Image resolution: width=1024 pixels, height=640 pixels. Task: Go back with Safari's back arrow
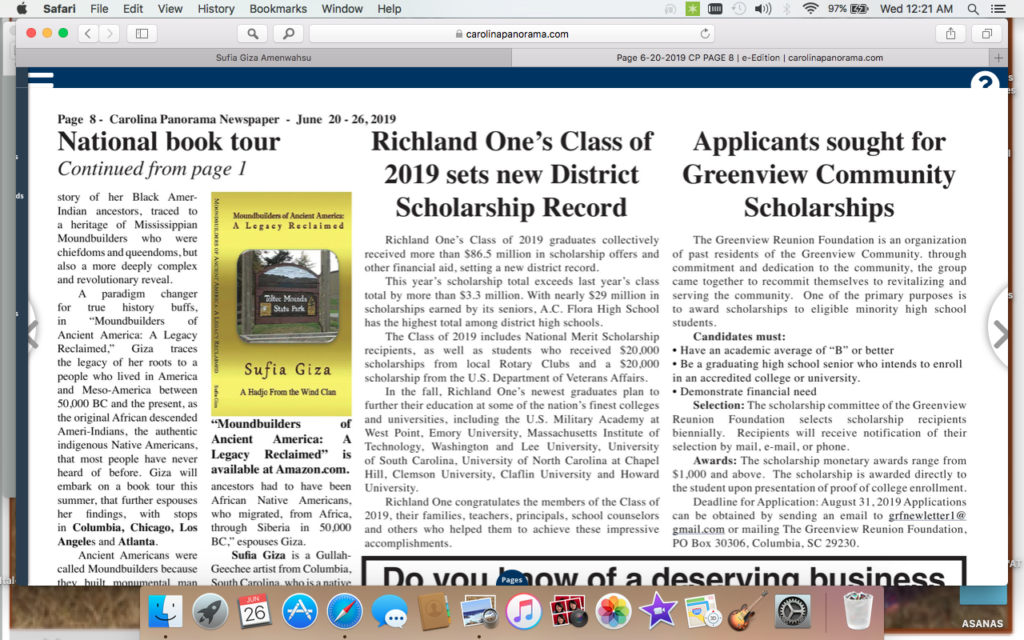(88, 33)
